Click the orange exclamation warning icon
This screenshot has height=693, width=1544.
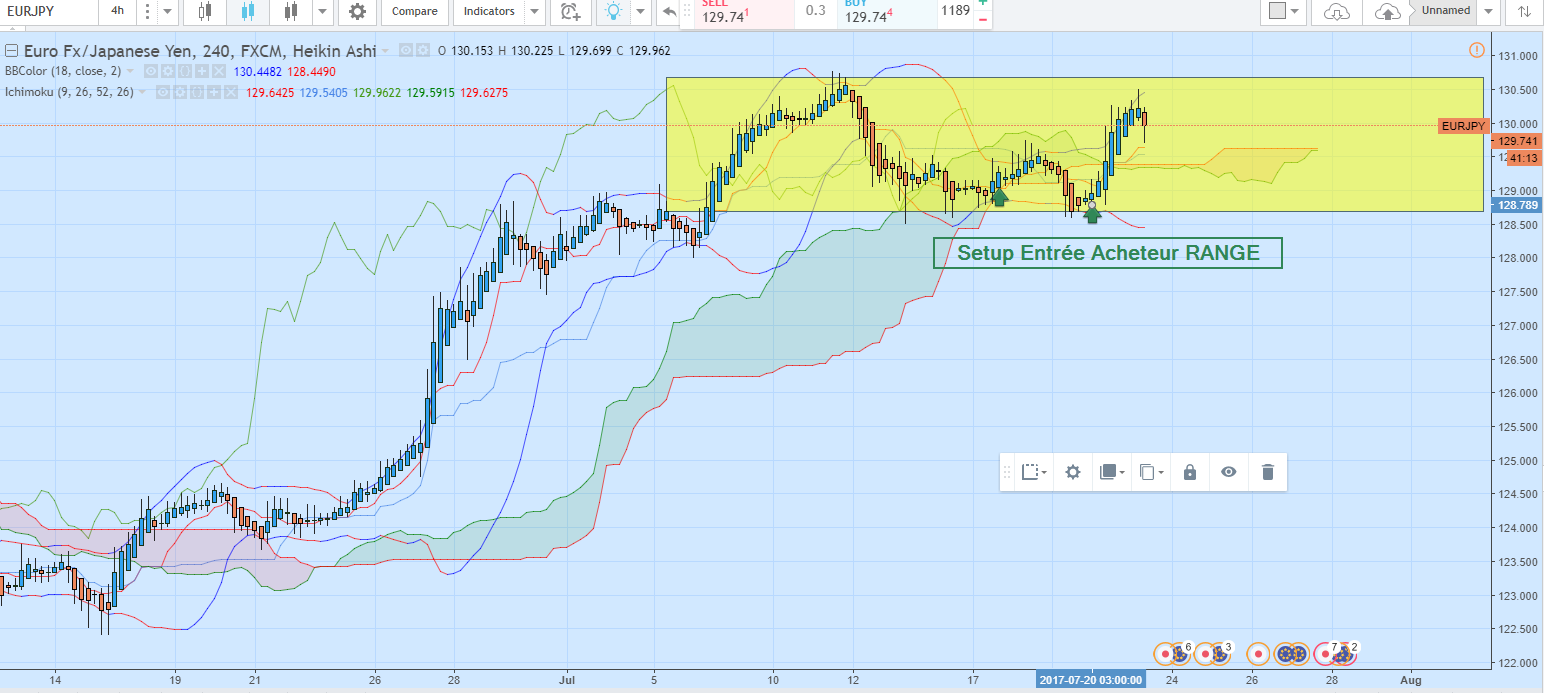tap(1477, 50)
